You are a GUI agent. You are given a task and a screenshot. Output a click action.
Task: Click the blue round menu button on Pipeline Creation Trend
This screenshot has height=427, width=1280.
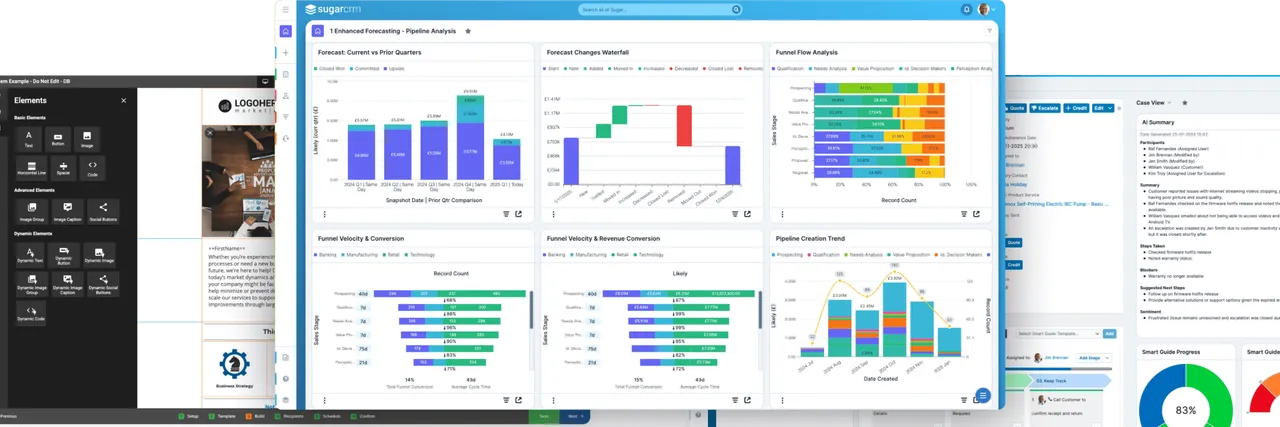(x=982, y=396)
